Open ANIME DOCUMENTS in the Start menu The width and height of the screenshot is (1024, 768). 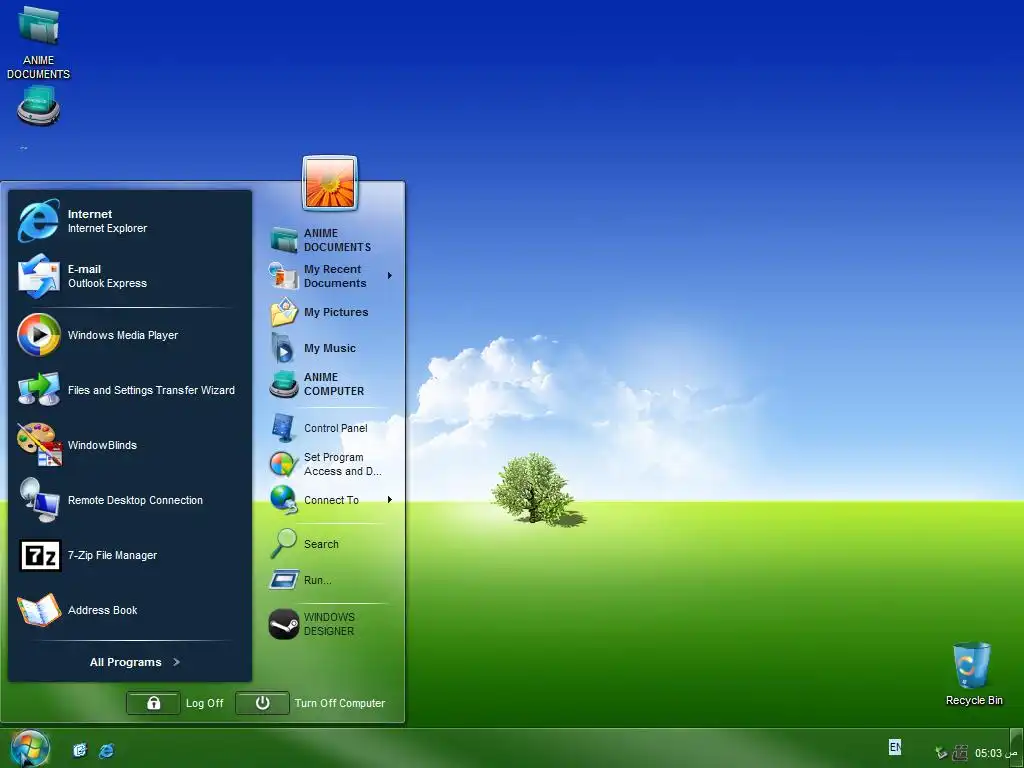(x=332, y=240)
